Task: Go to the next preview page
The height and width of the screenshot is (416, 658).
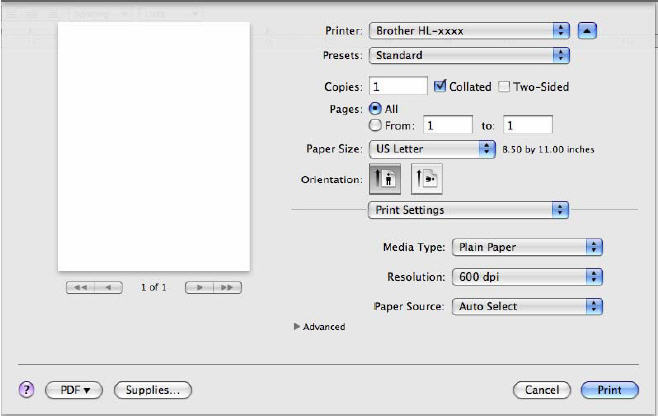Action: [x=199, y=287]
